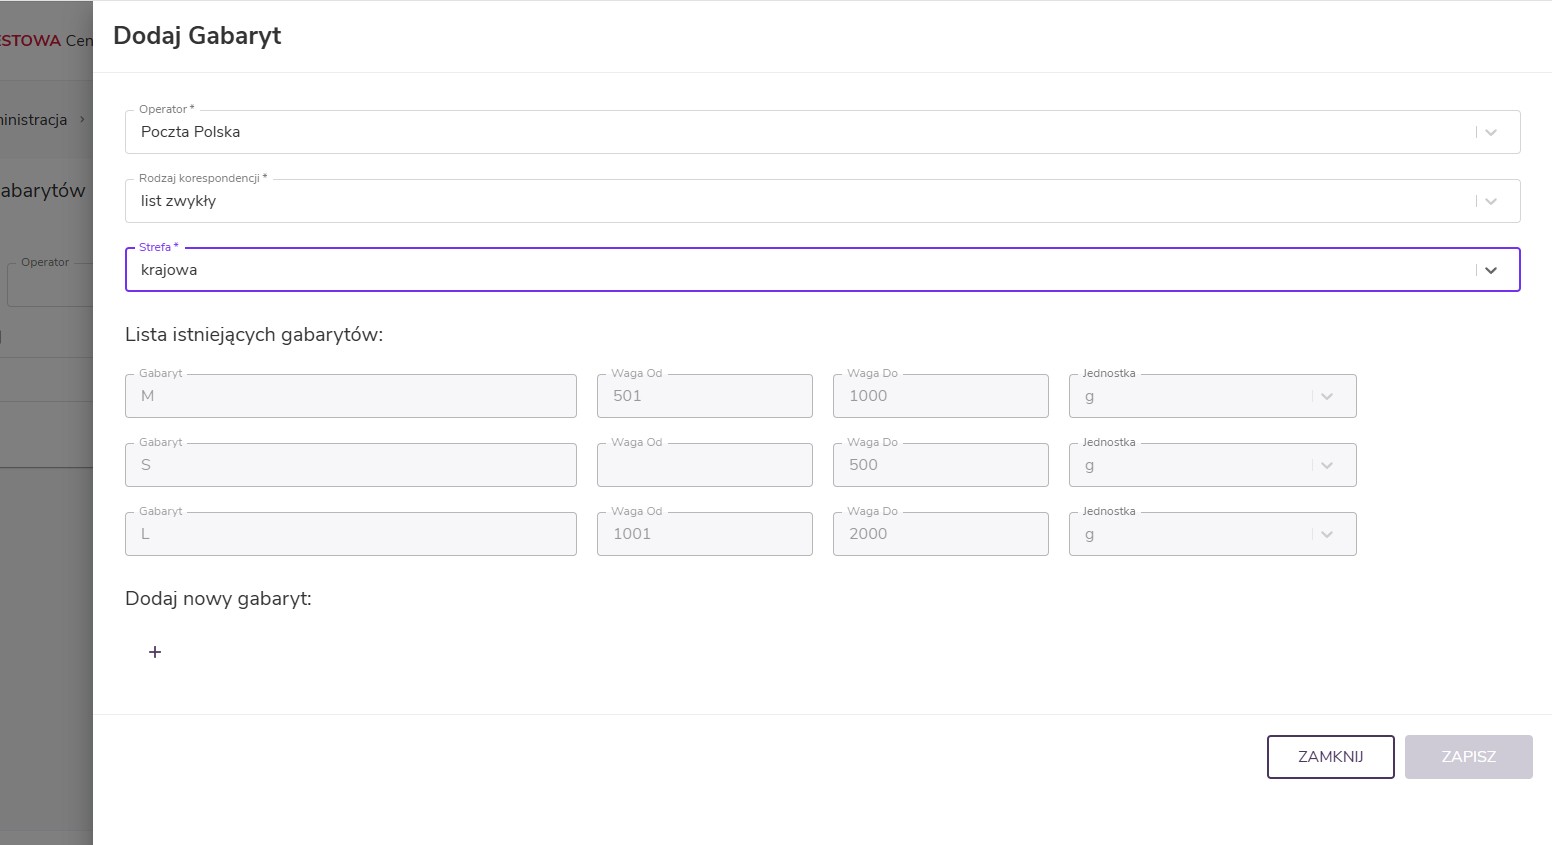Click the Gabaryt field containing M
1552x845 pixels.
pos(350,396)
